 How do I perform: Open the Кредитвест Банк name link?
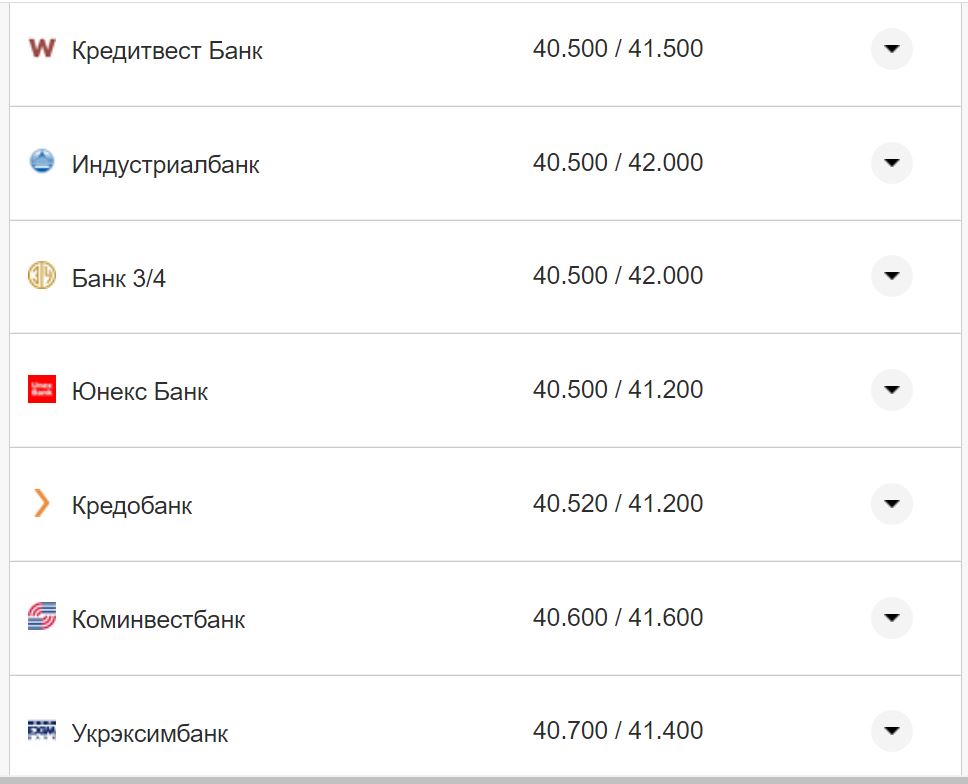[x=167, y=50]
